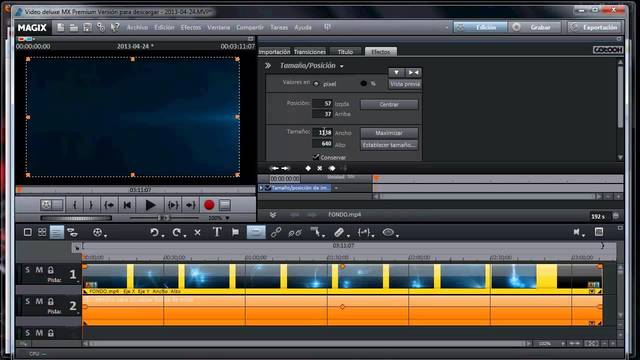Open program settings with the gears icon
This screenshot has width=640, height=360.
(x=101, y=27)
